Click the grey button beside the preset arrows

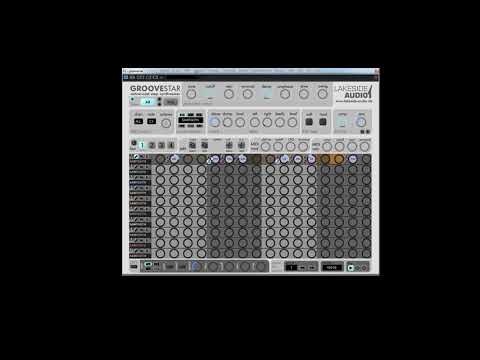point(171,102)
